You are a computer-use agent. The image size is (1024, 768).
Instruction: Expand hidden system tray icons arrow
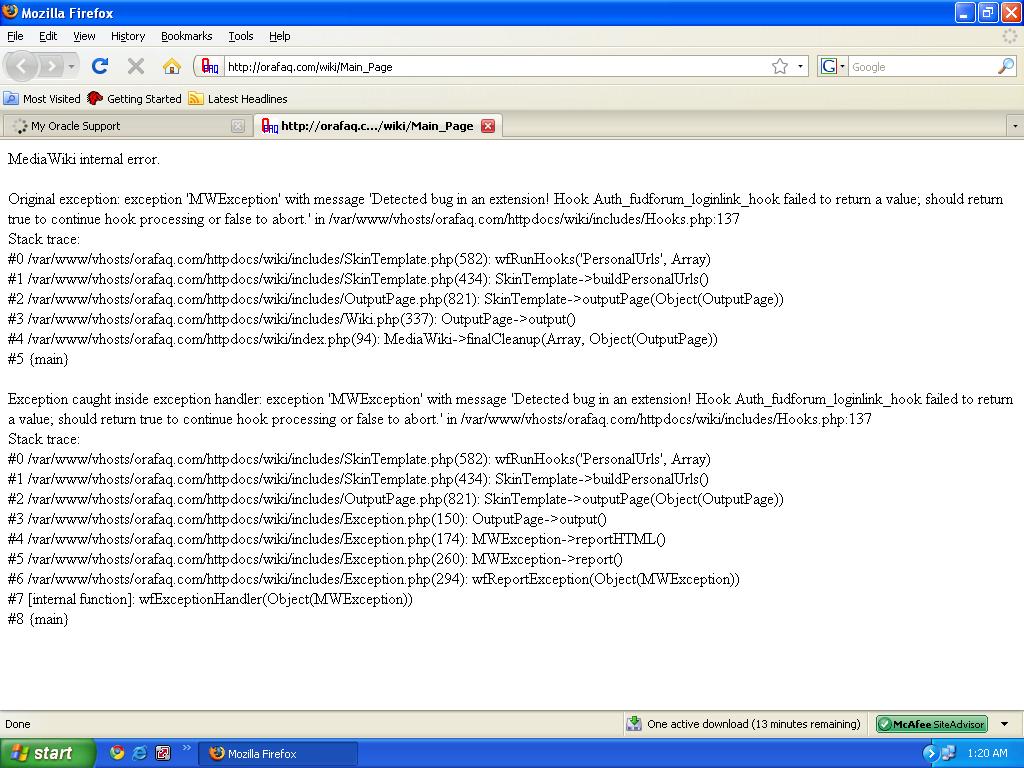pos(930,753)
